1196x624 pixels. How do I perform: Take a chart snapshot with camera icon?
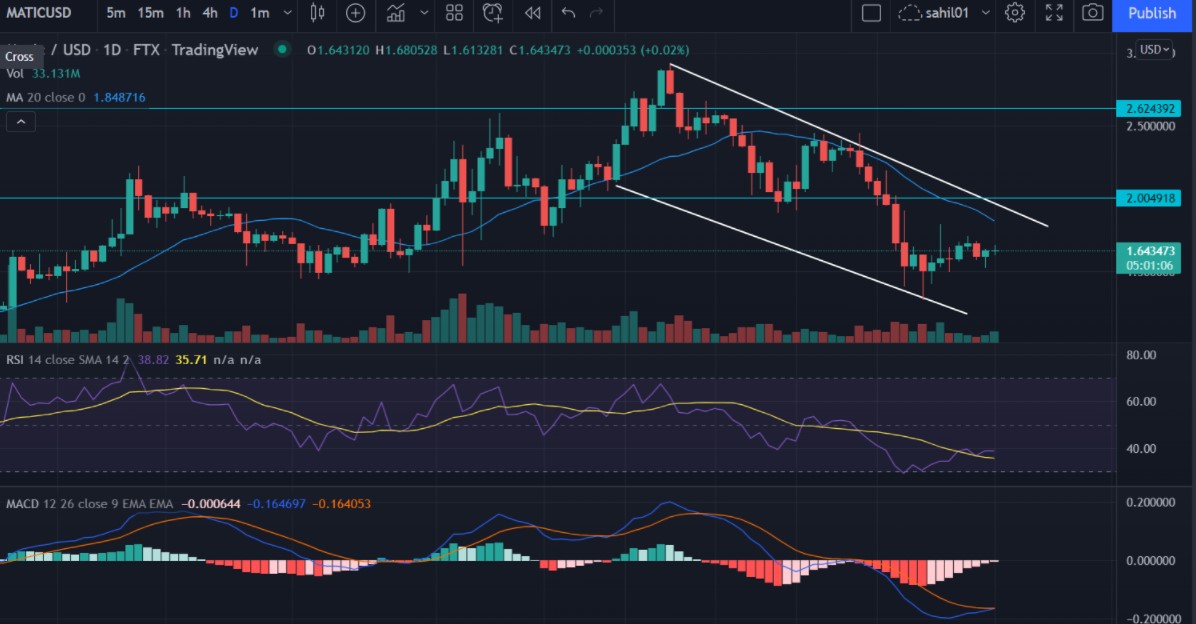coord(1093,13)
